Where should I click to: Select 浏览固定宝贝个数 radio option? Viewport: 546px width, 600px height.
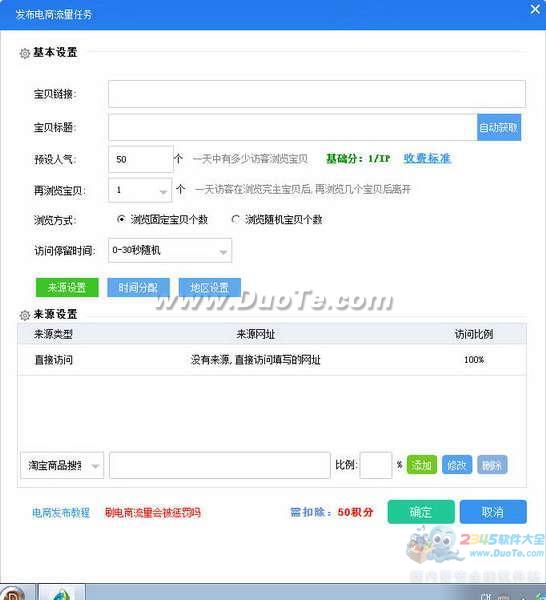click(x=121, y=219)
